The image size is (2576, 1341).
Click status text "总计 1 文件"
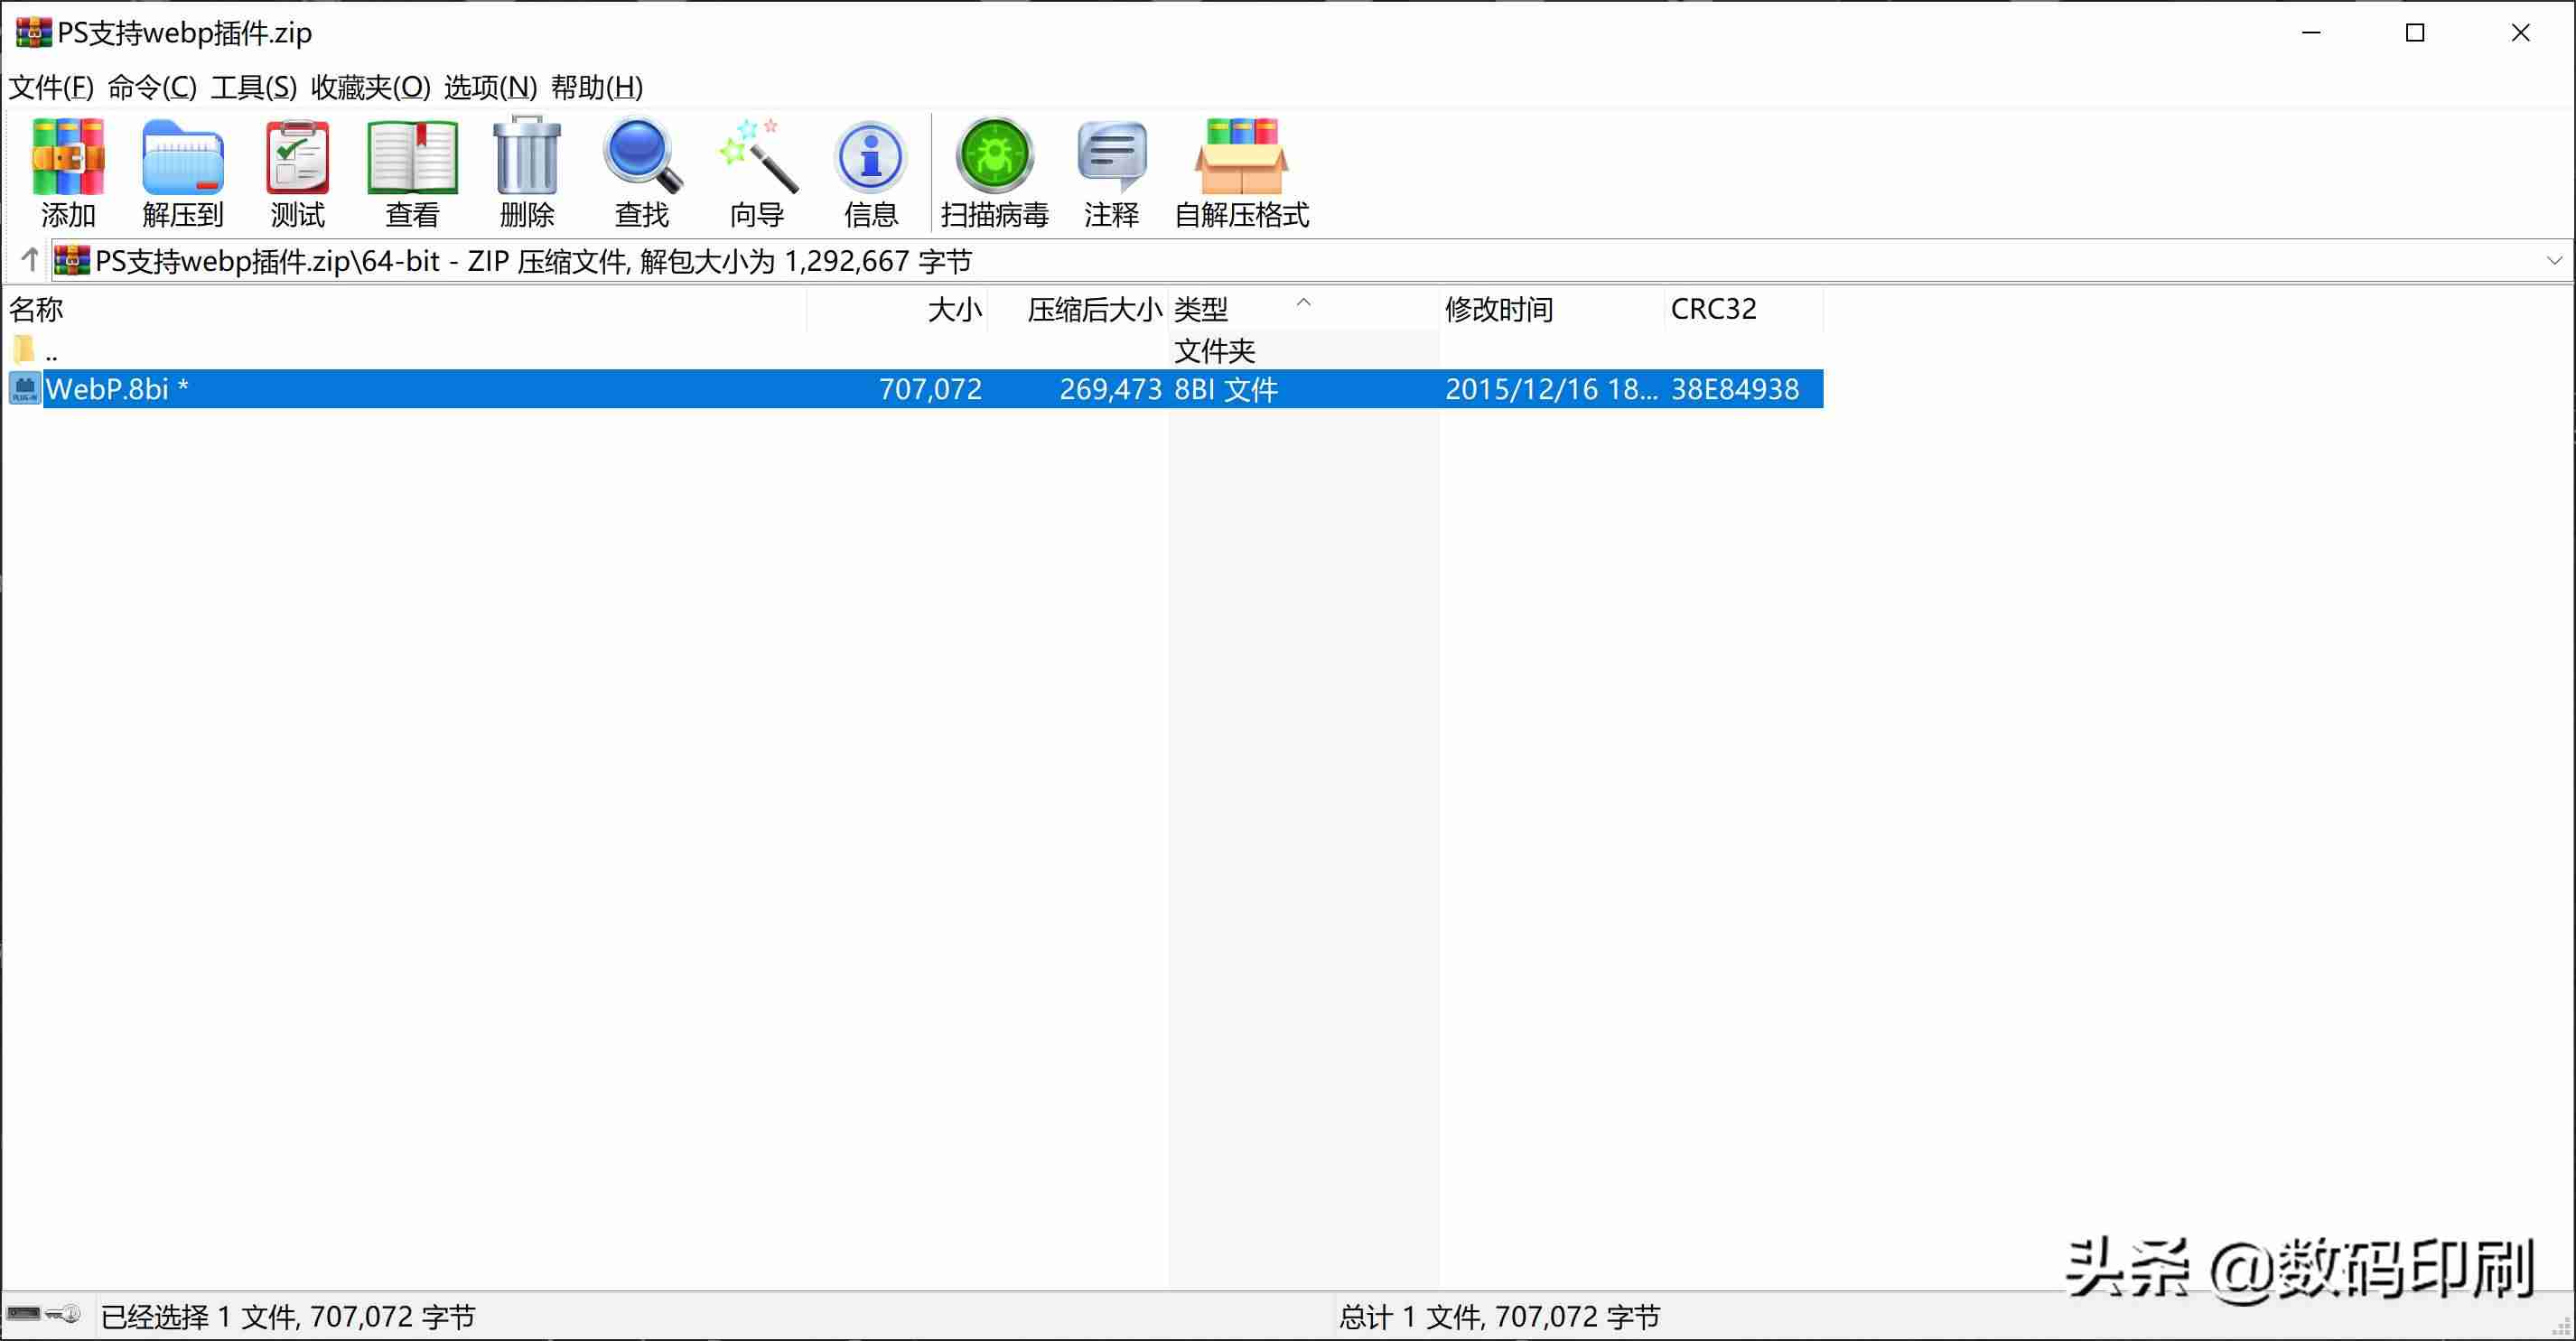1411,1316
